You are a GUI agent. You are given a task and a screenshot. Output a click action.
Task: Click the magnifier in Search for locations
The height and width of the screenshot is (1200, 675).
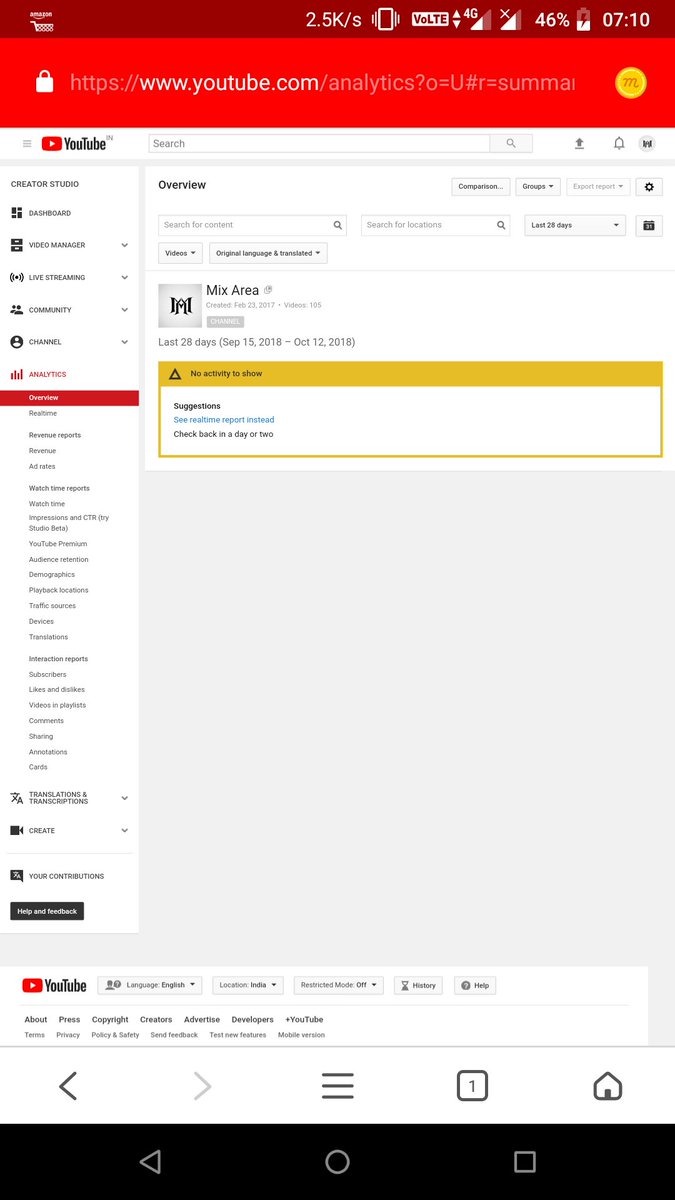coord(502,225)
